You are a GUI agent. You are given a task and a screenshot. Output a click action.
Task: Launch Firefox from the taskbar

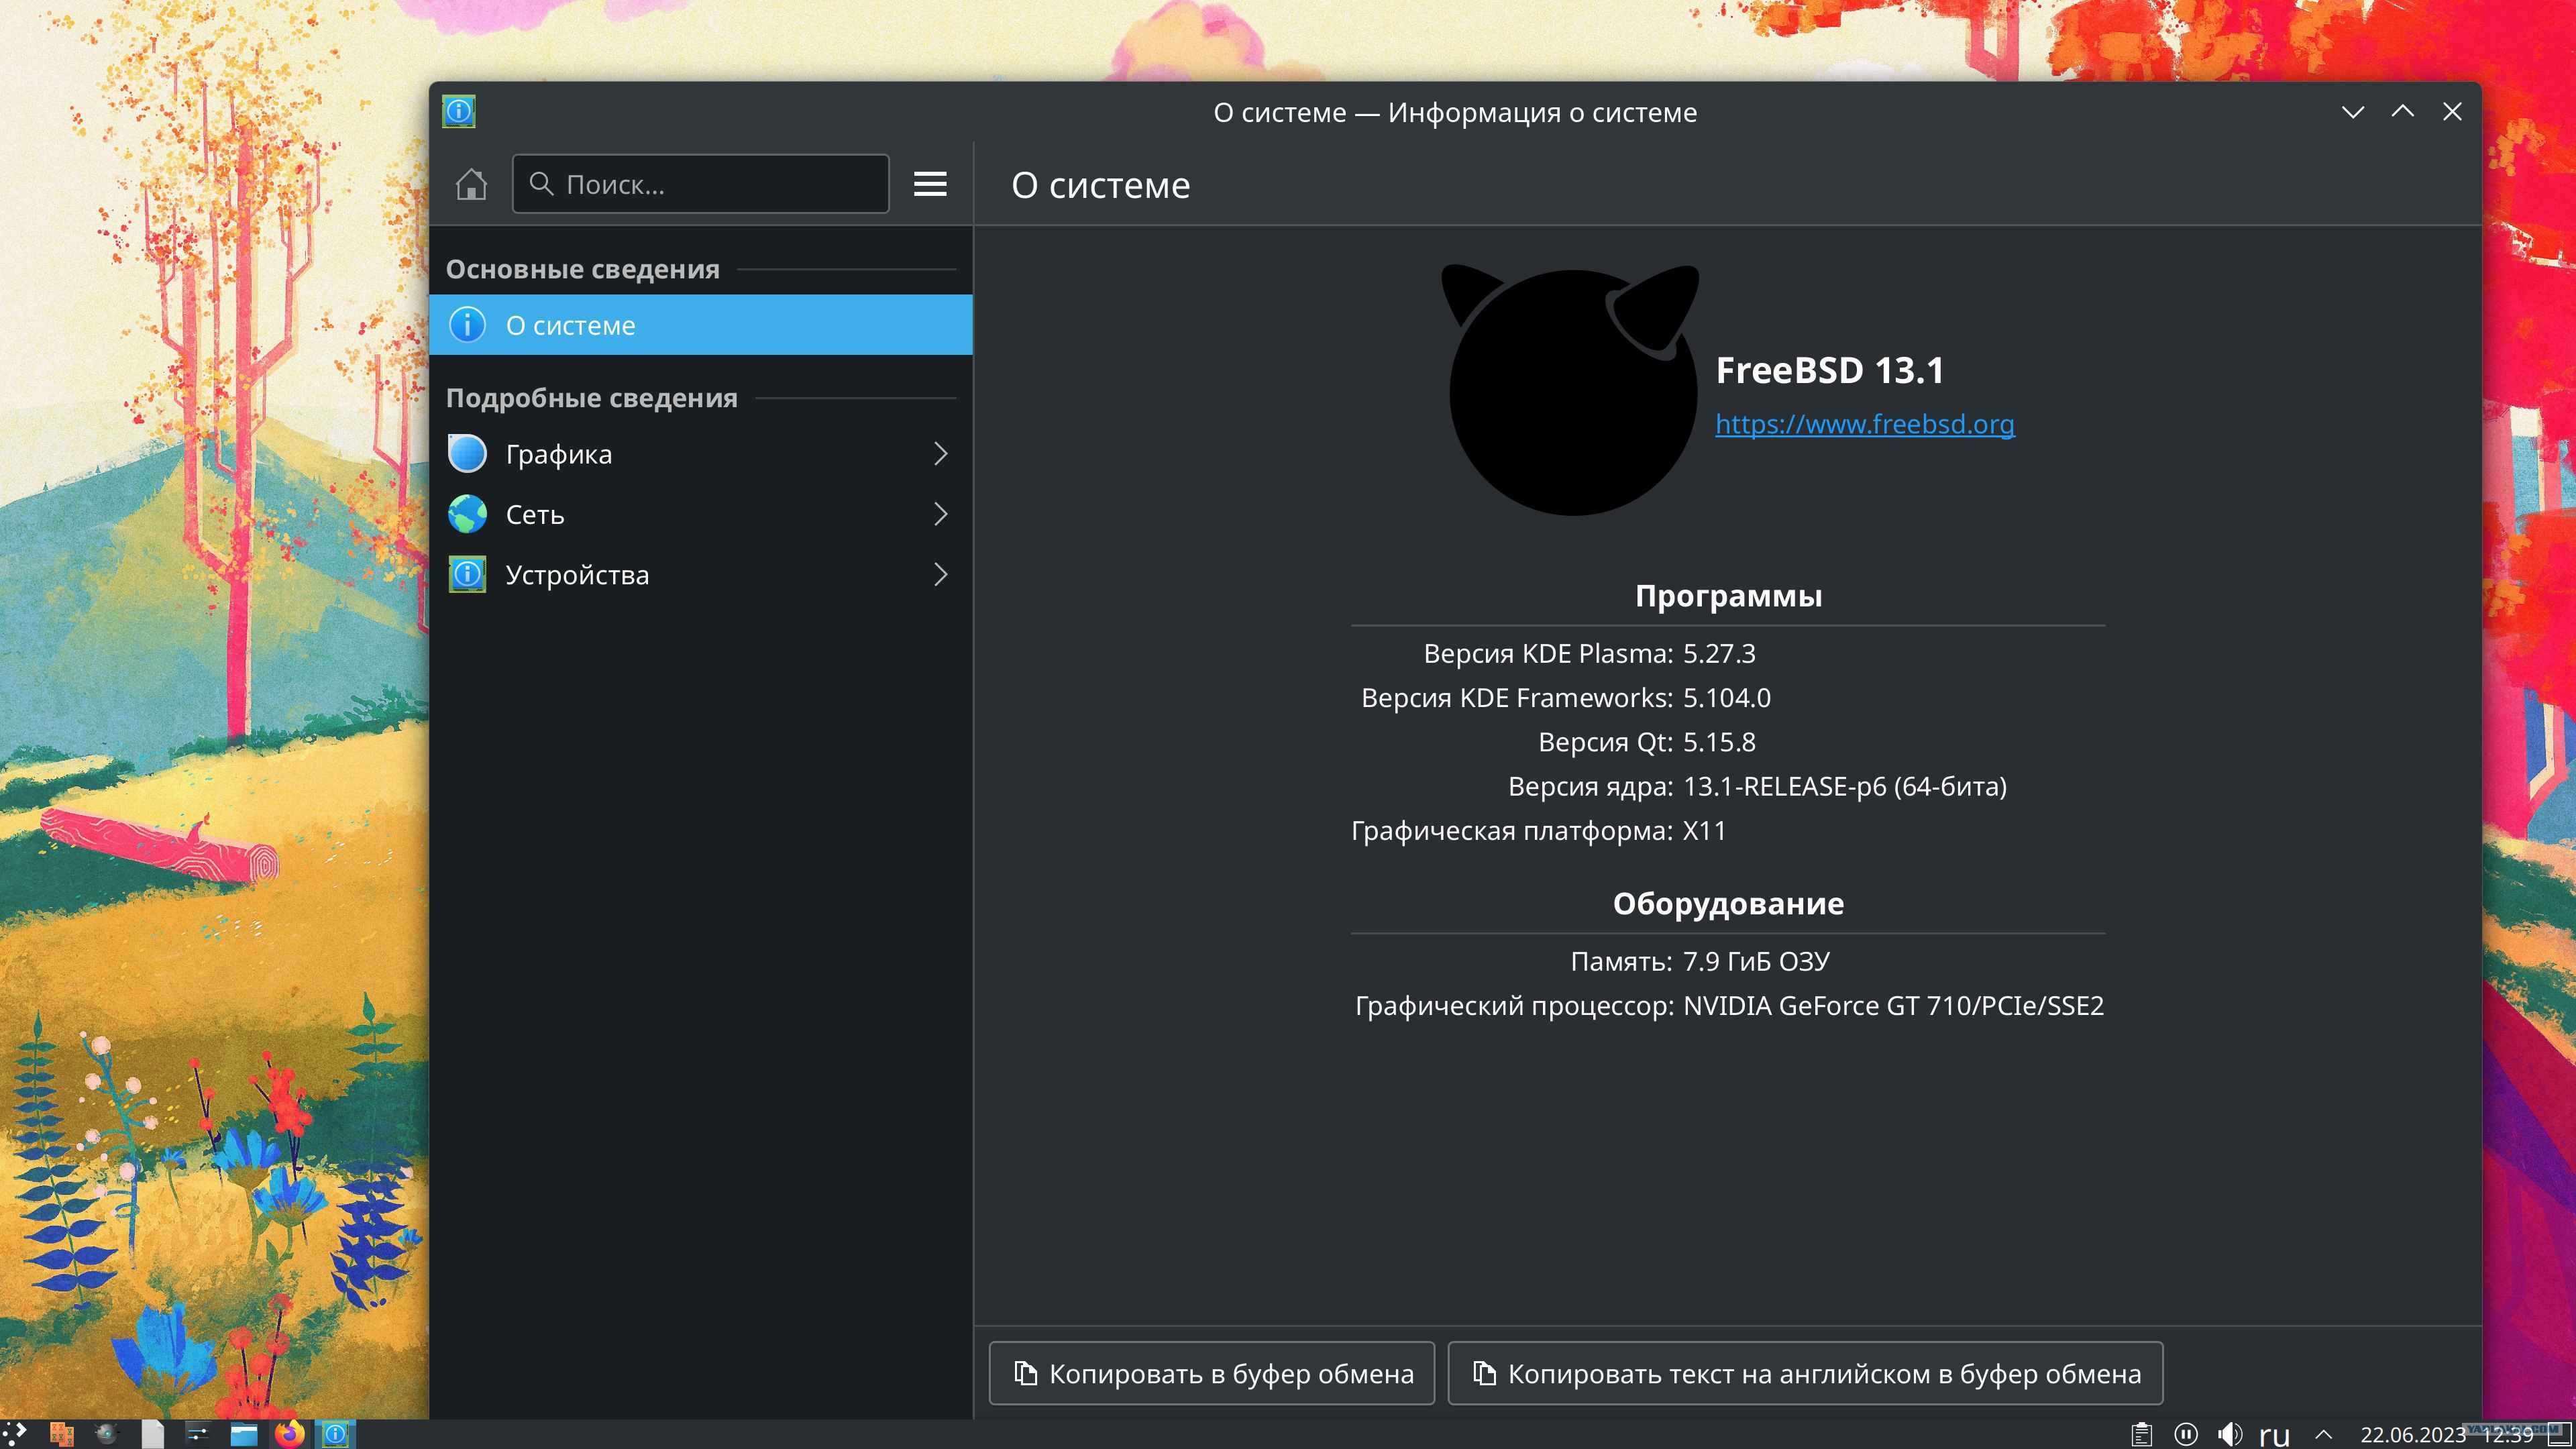click(x=290, y=1434)
